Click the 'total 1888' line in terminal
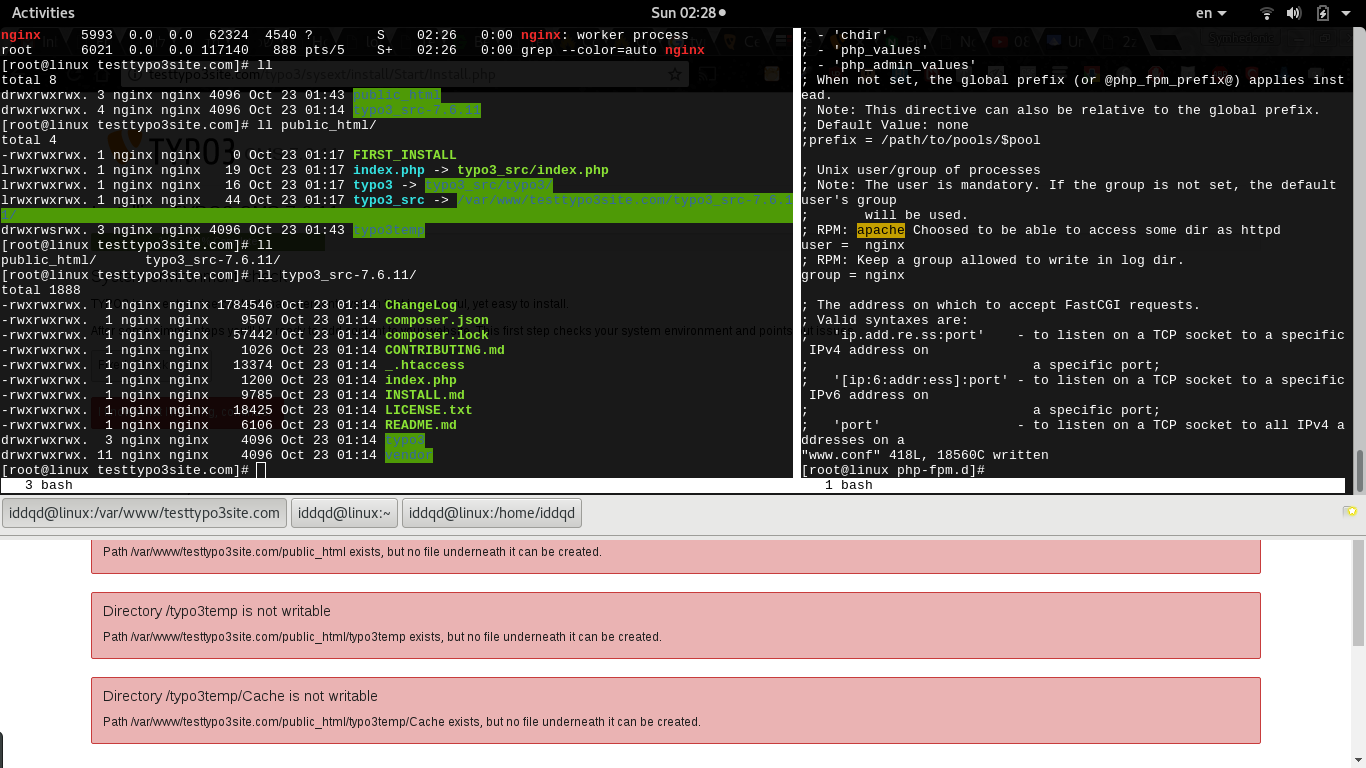The height and width of the screenshot is (768, 1366). click(40, 290)
